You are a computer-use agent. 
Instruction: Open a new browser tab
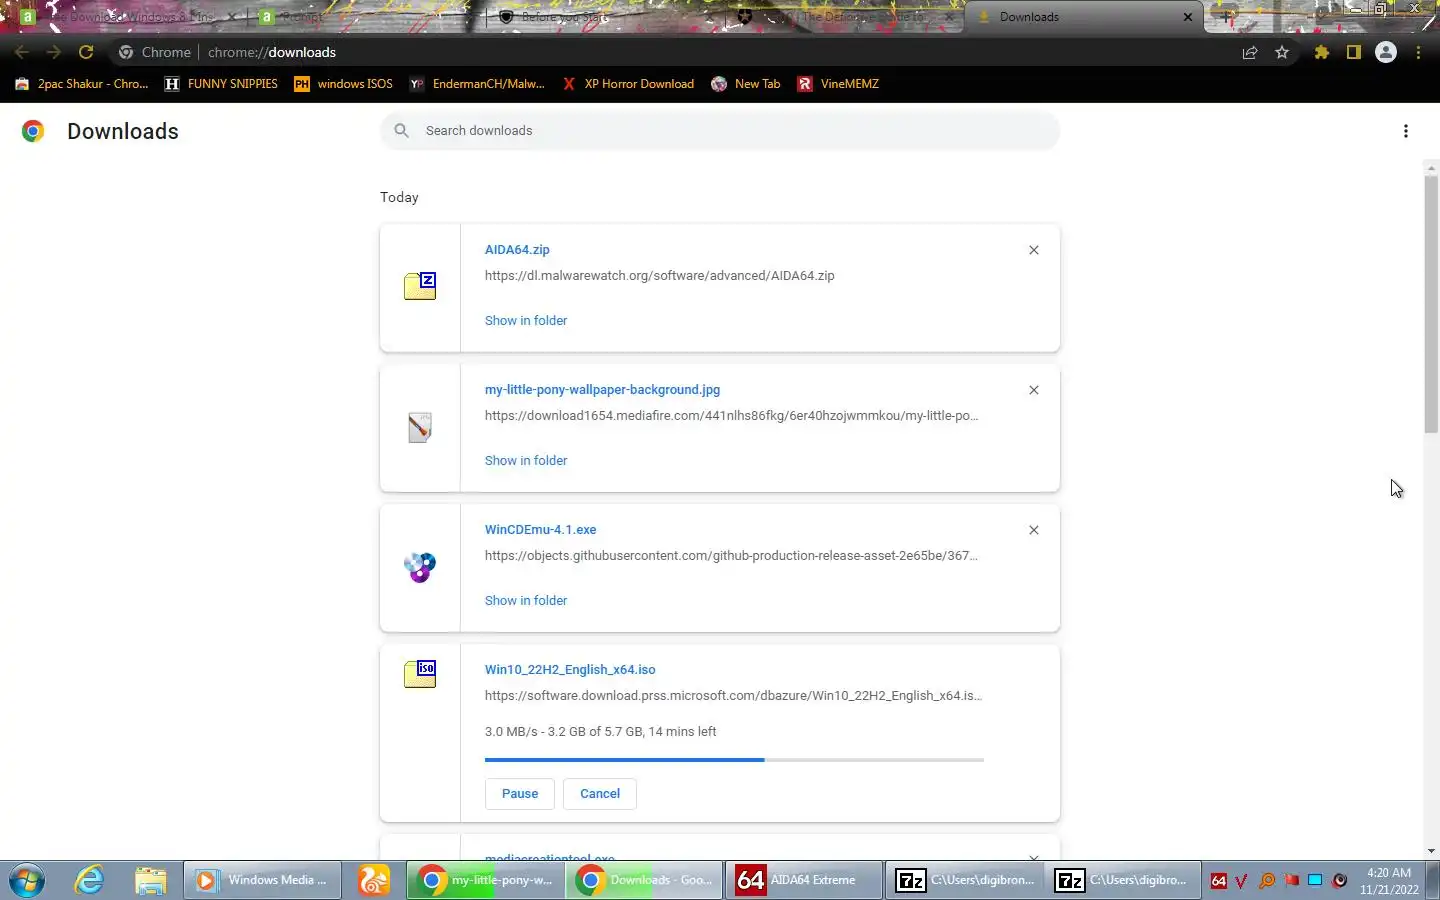click(1226, 17)
